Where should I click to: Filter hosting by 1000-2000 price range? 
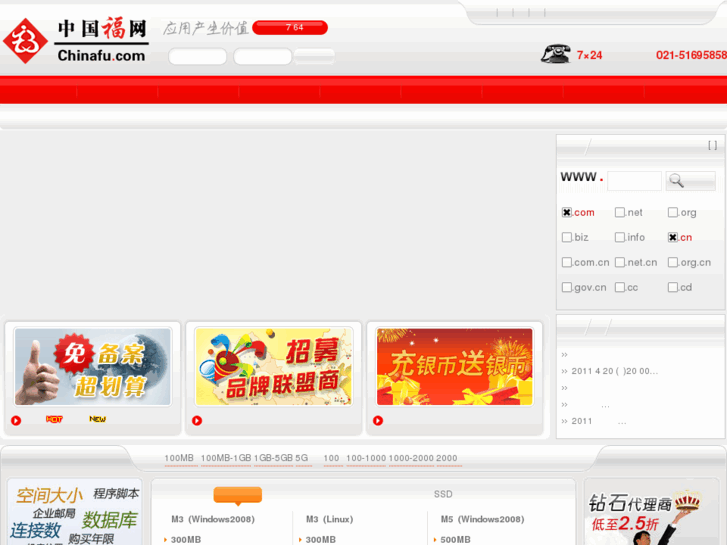click(411, 458)
